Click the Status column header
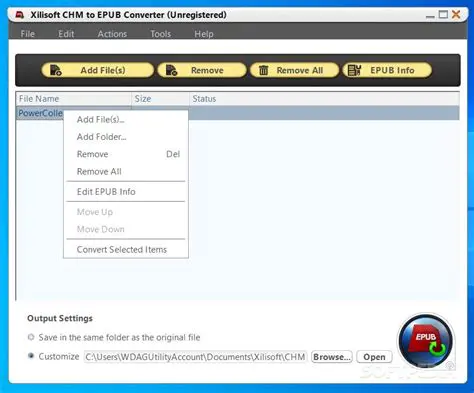Image resolution: width=474 pixels, height=393 pixels. [x=325, y=99]
